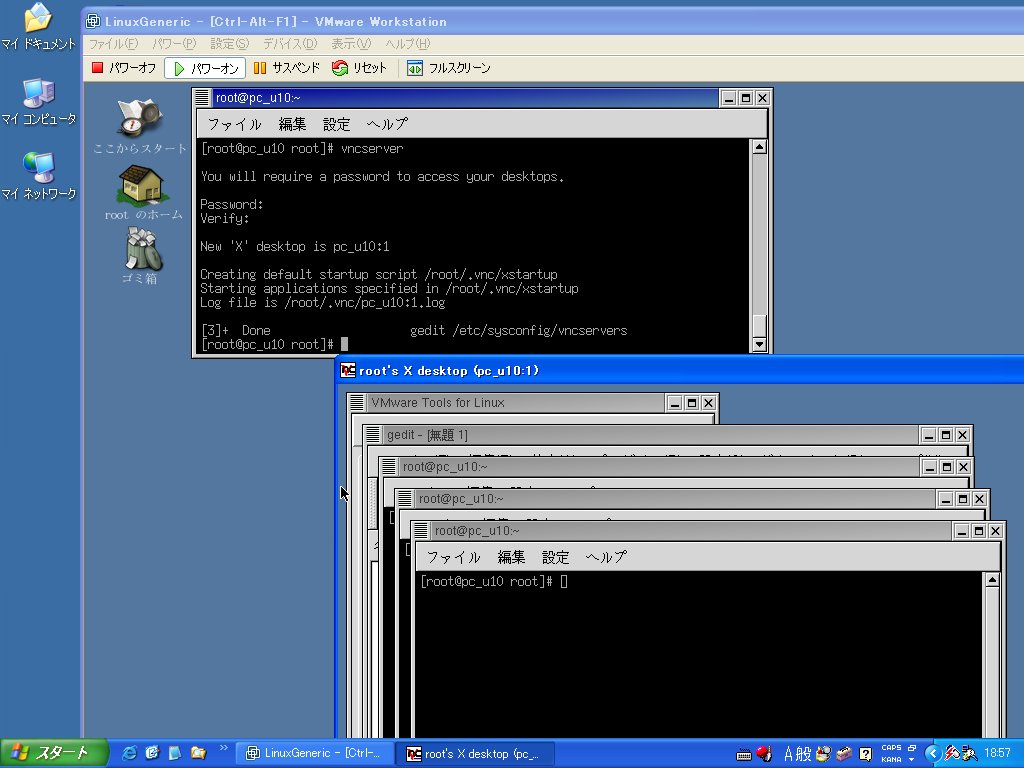Open ヘルプ menu in the vncserver terminal
The image size is (1024, 768).
(x=387, y=124)
